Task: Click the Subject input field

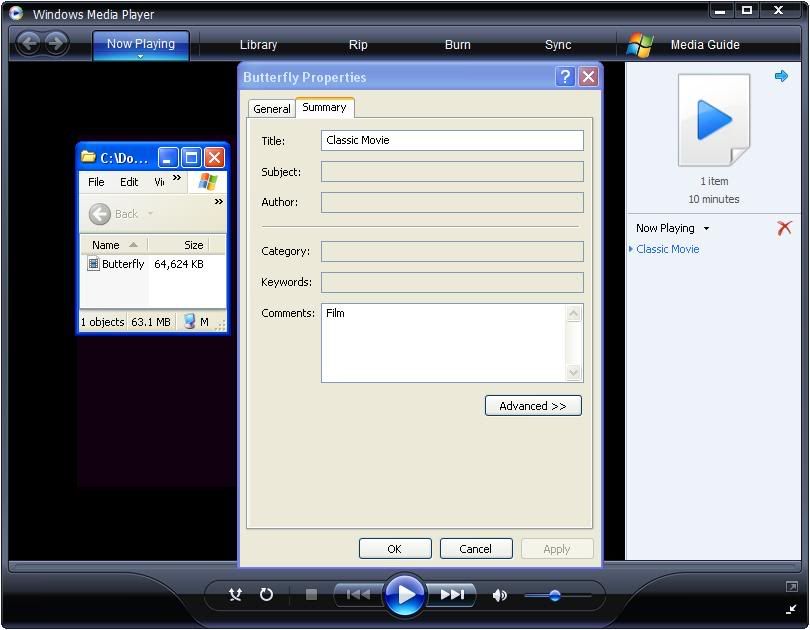Action: [x=452, y=171]
